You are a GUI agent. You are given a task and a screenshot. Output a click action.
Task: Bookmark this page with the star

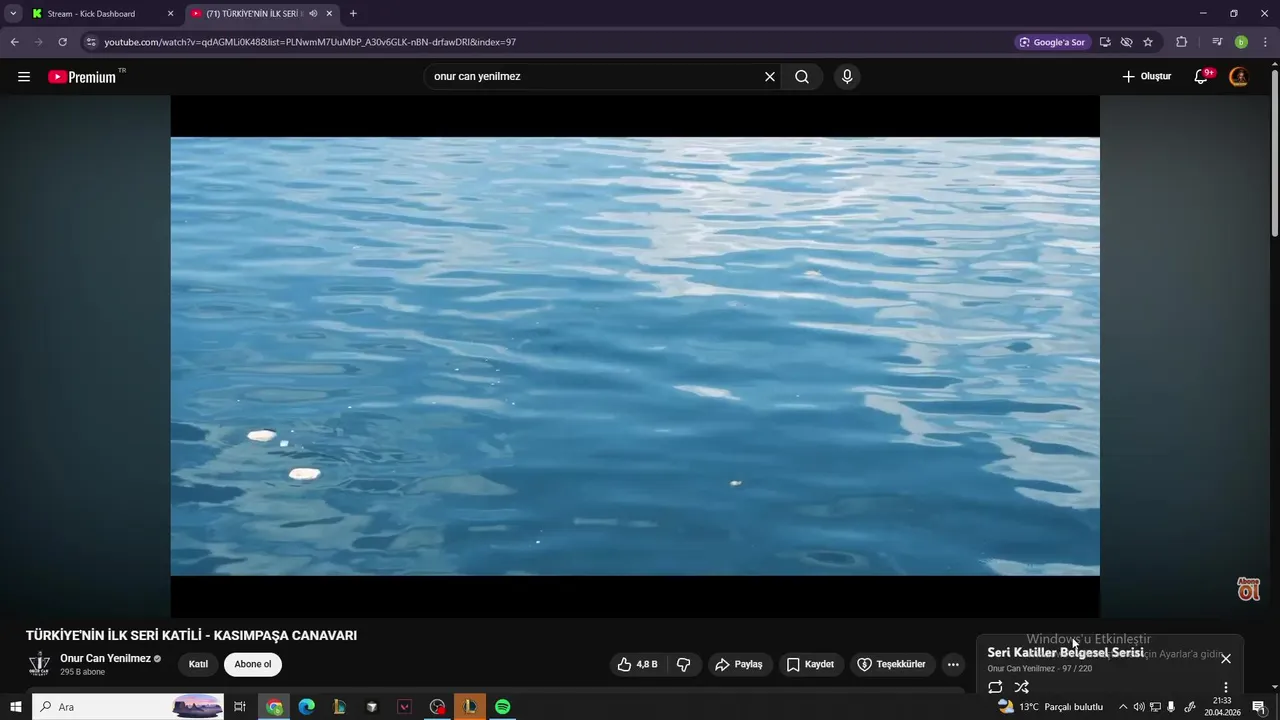(x=1148, y=42)
